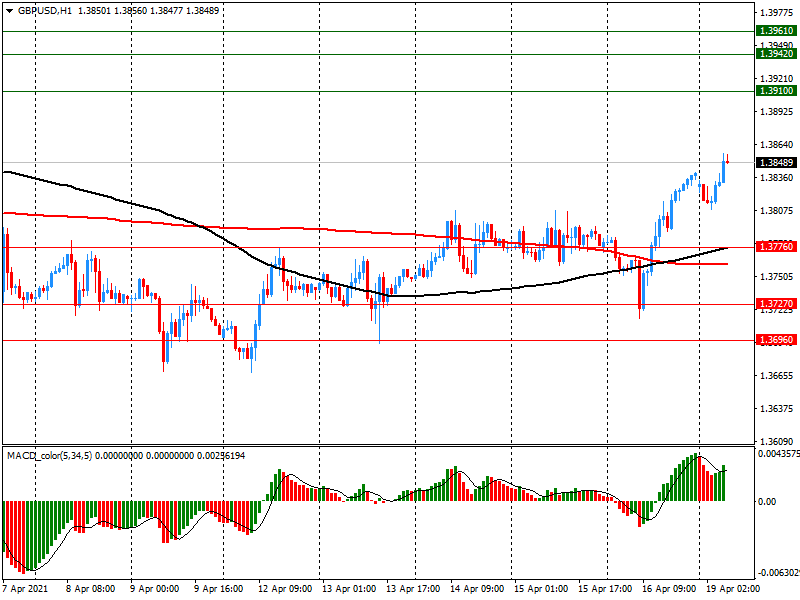Click the black moving average curve
800x600 pixels.
click(x=150, y=203)
